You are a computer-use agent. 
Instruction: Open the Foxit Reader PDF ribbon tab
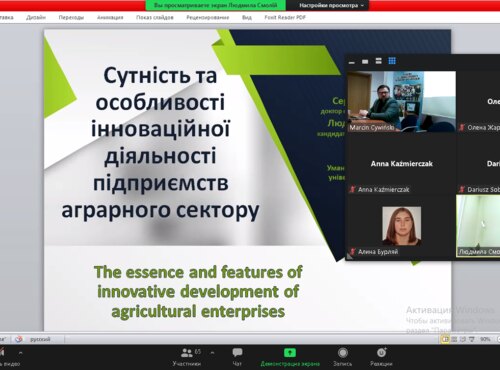pyautogui.click(x=285, y=17)
